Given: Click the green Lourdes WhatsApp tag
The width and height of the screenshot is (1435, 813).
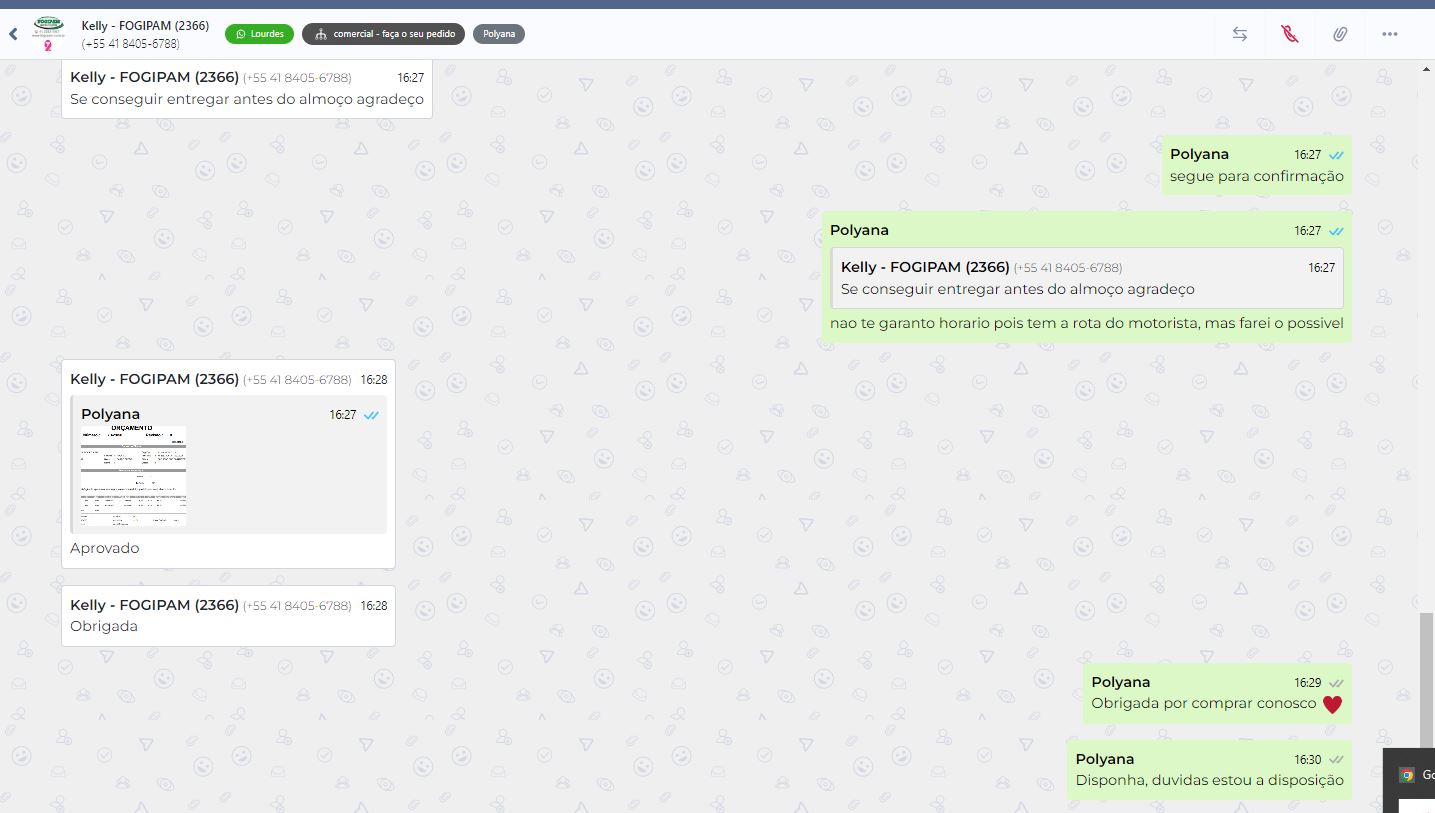Looking at the screenshot, I should coord(259,34).
